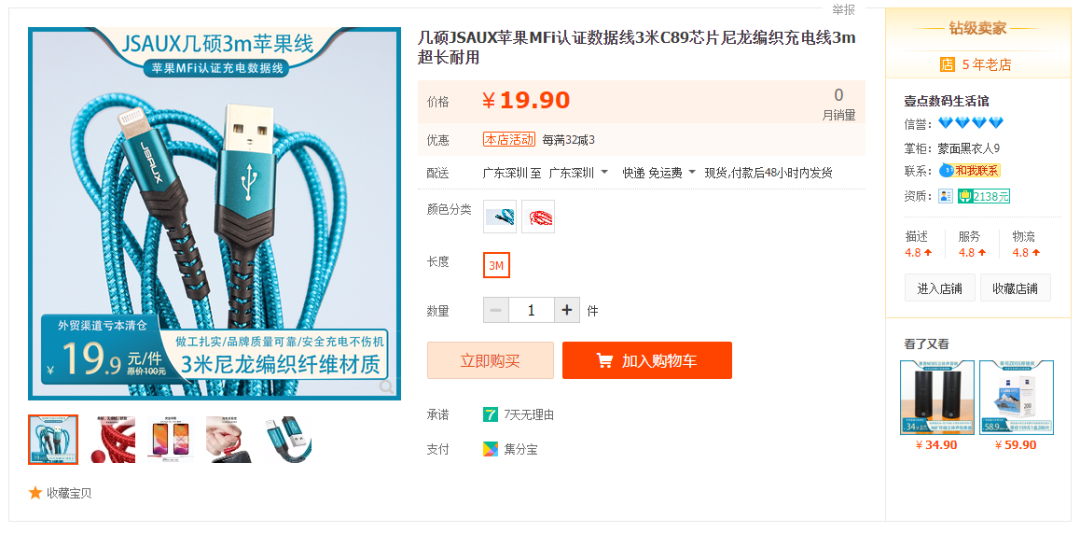Decrease quantity with the minus button
The image size is (1080, 533).
tap(496, 310)
